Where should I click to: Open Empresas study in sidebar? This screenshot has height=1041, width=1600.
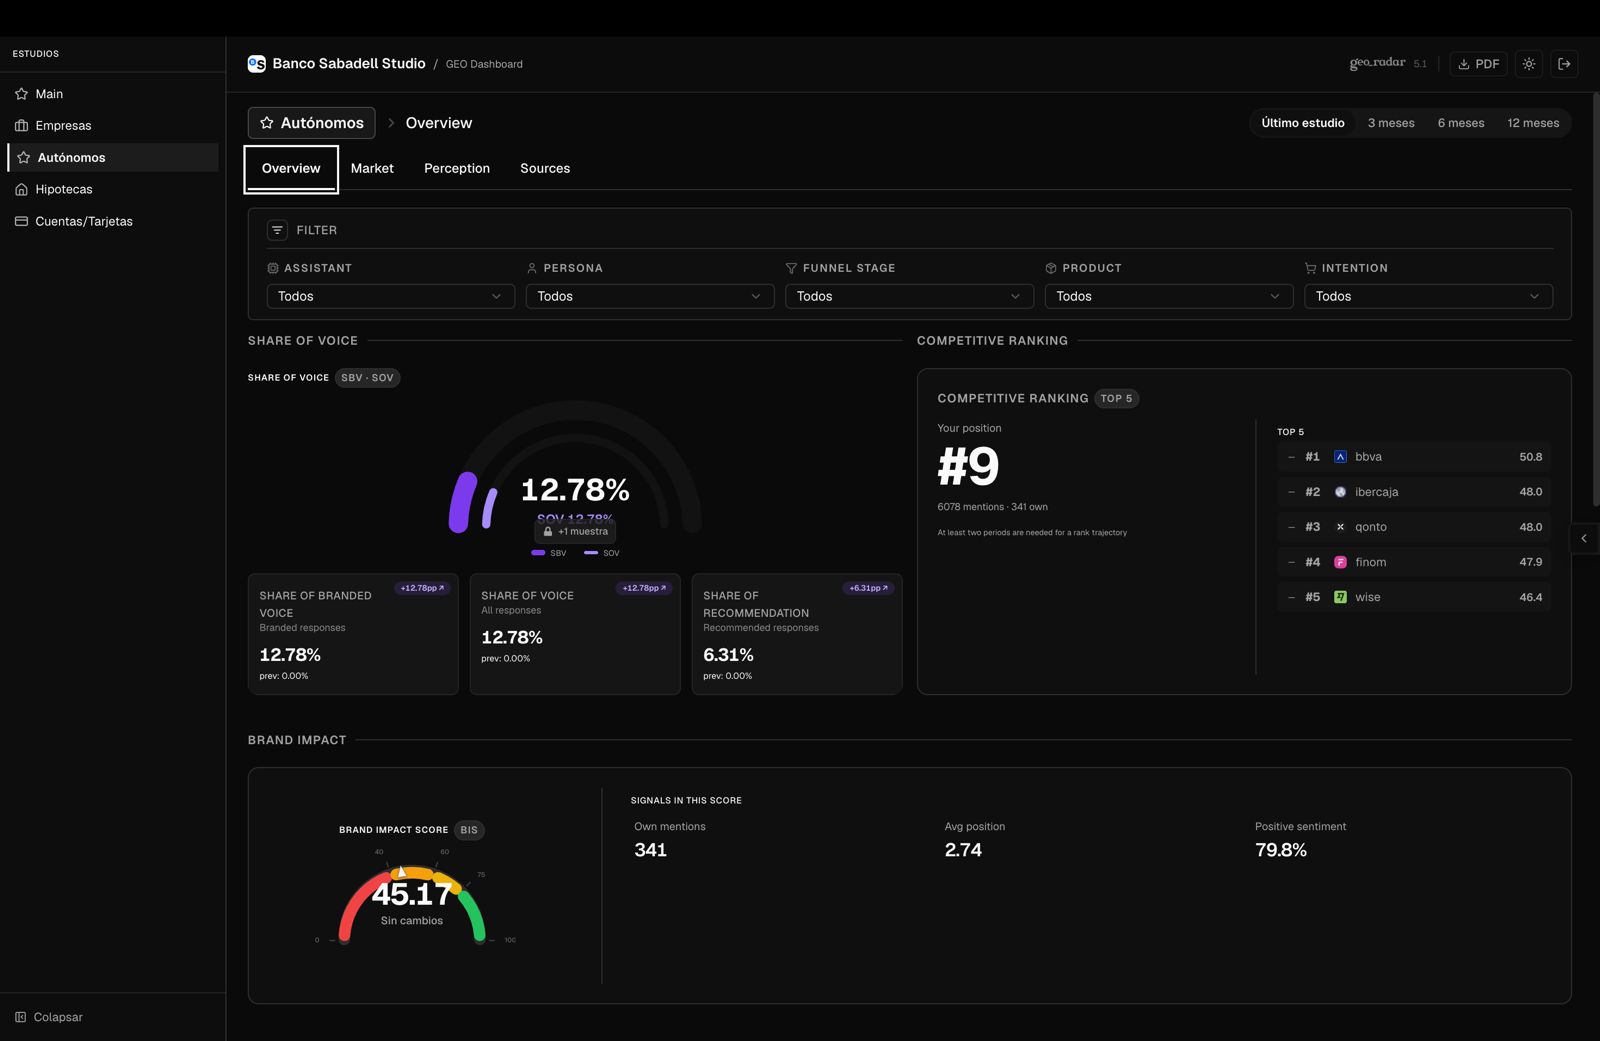[x=63, y=126]
